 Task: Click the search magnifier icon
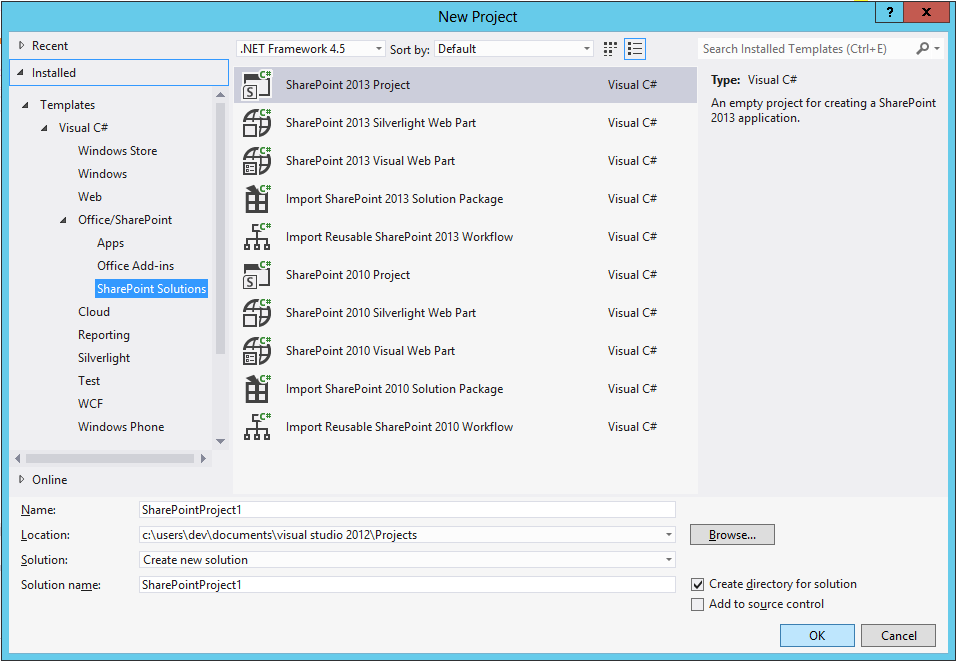(922, 48)
